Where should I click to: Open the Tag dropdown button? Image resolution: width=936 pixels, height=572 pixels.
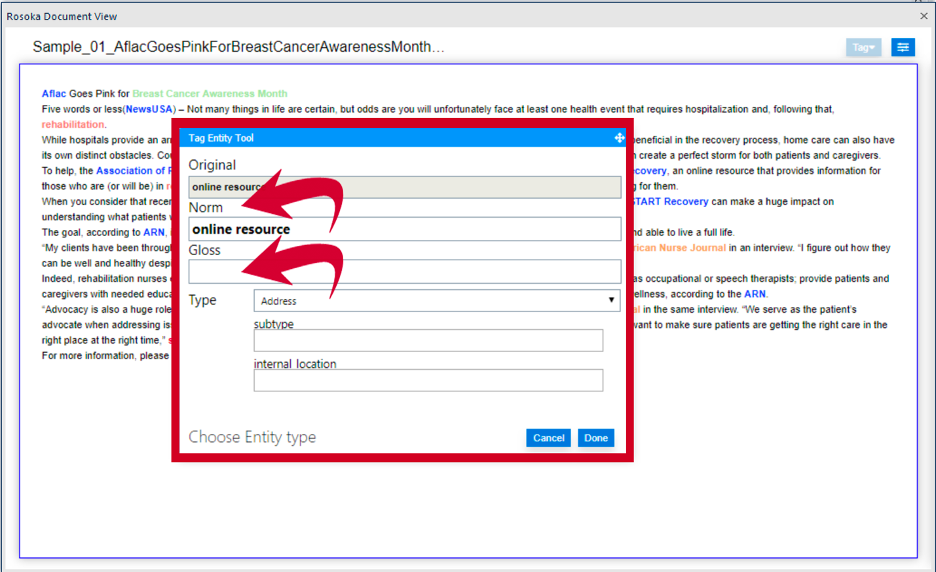(863, 47)
